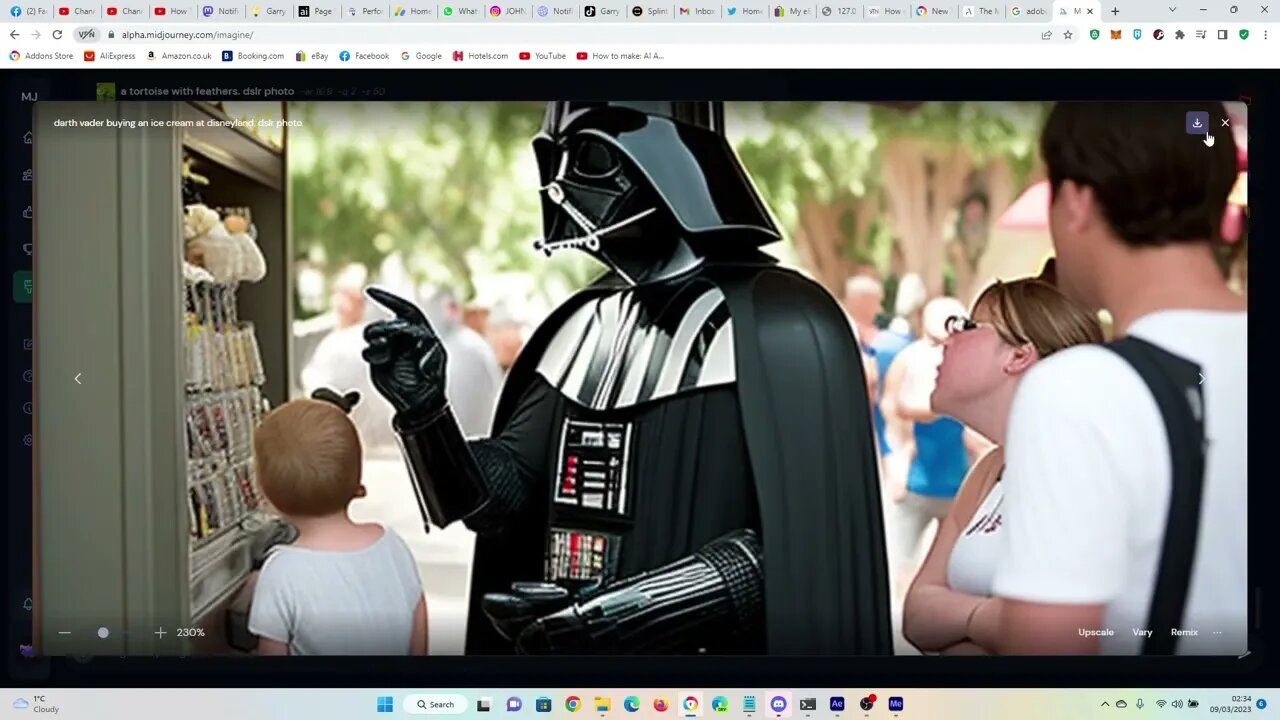Image resolution: width=1280 pixels, height=720 pixels.
Task: Open the Google bookmark
Action: coord(421,56)
